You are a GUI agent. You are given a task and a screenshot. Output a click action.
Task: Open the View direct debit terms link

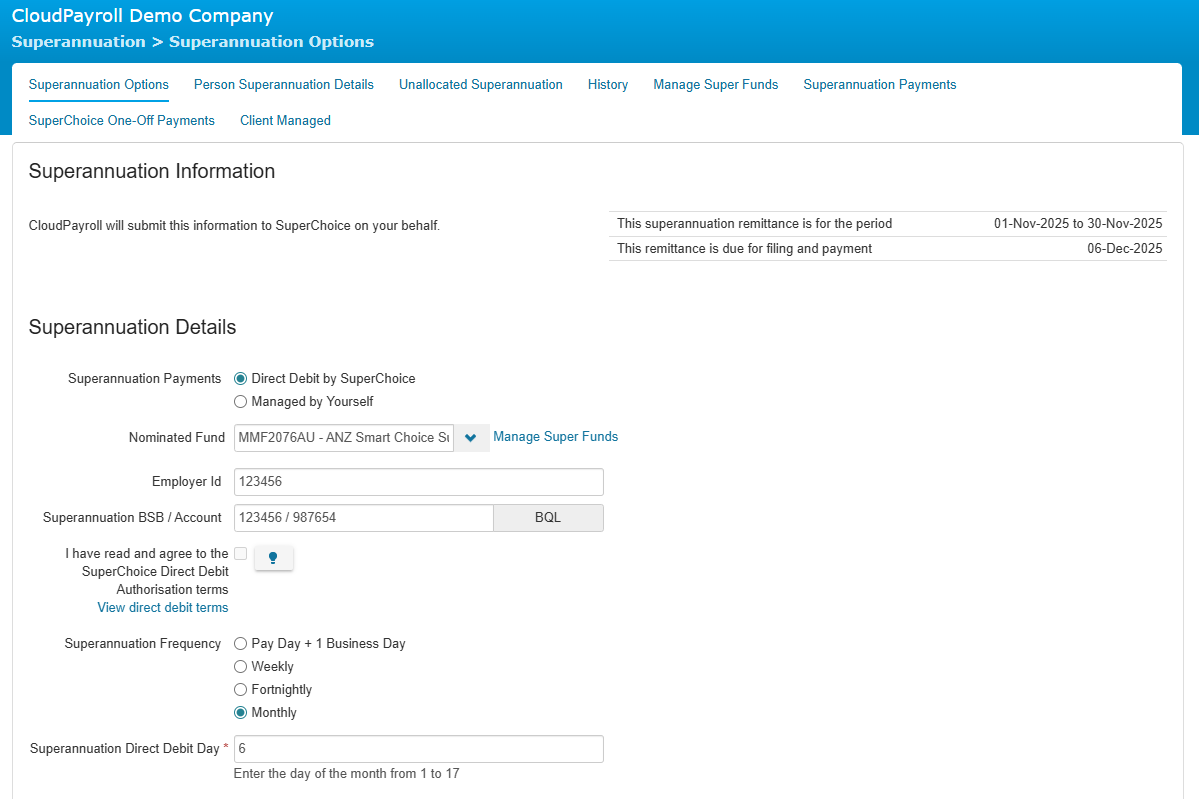[163, 608]
